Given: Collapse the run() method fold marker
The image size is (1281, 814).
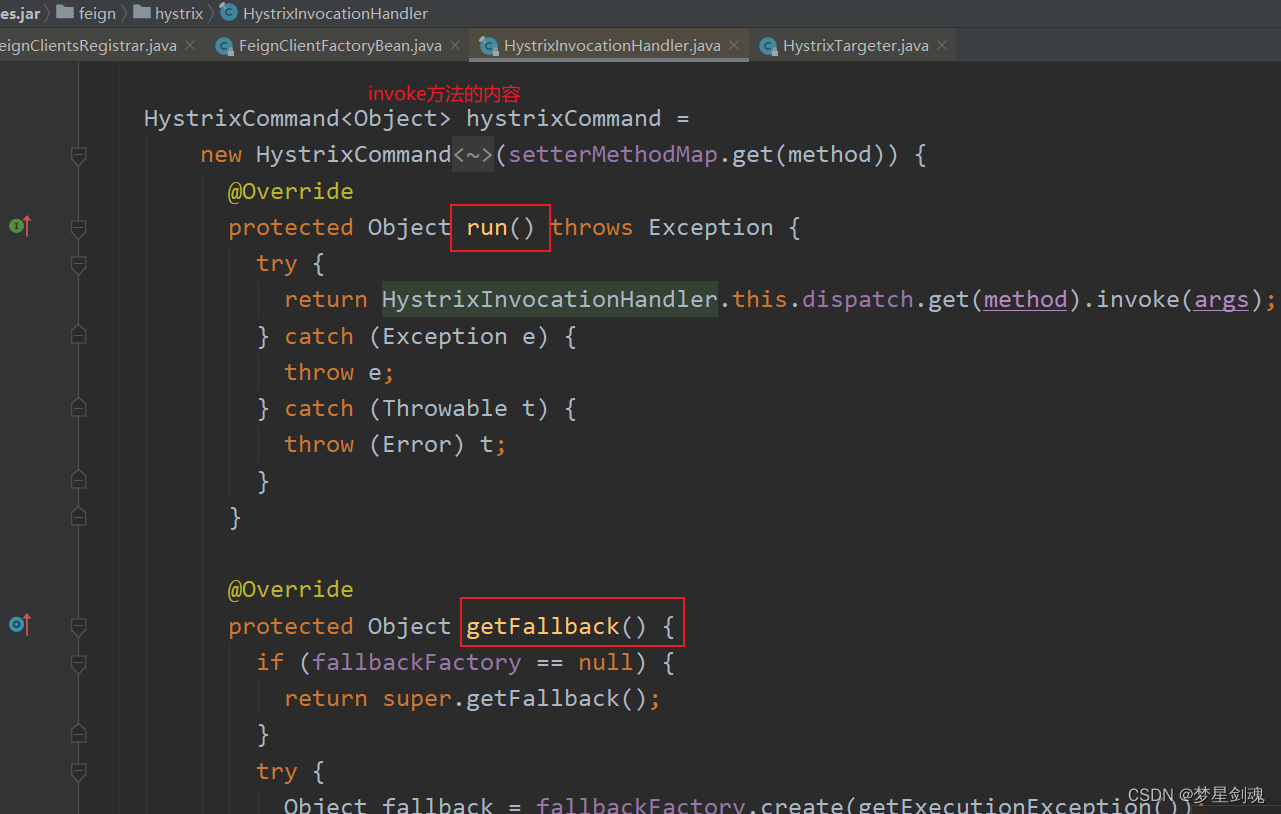Looking at the screenshot, I should (x=79, y=228).
